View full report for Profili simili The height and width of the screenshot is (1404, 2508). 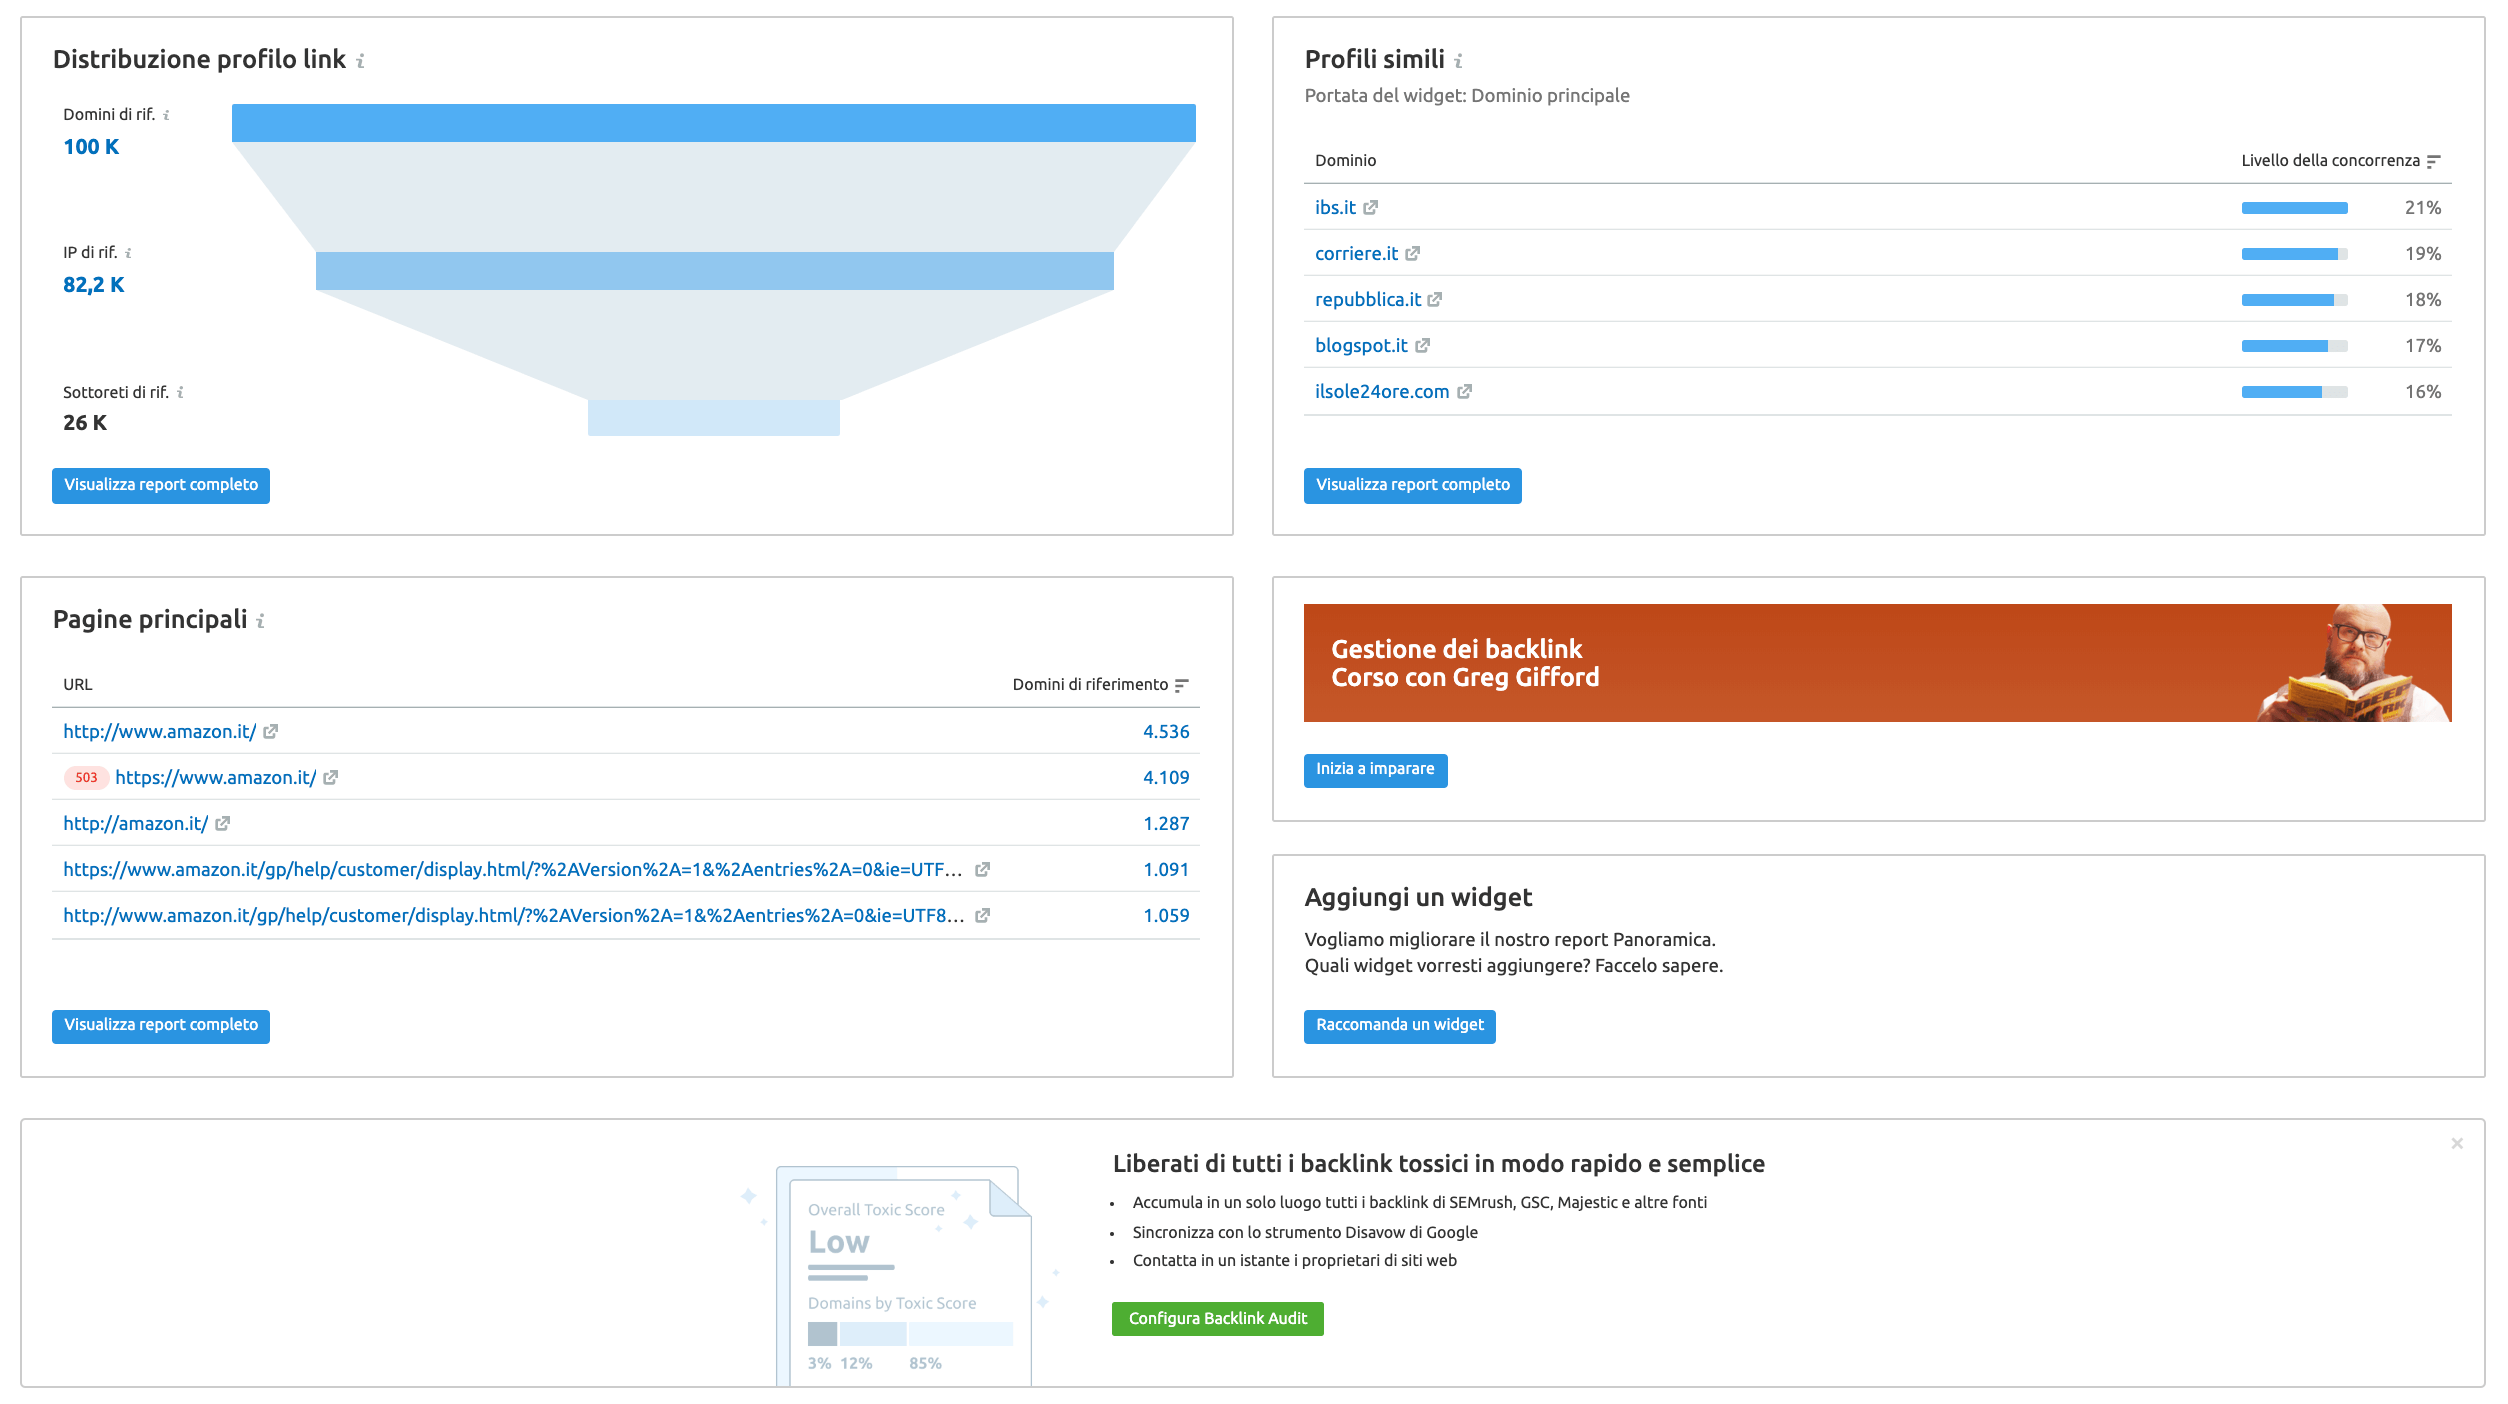tap(1413, 485)
